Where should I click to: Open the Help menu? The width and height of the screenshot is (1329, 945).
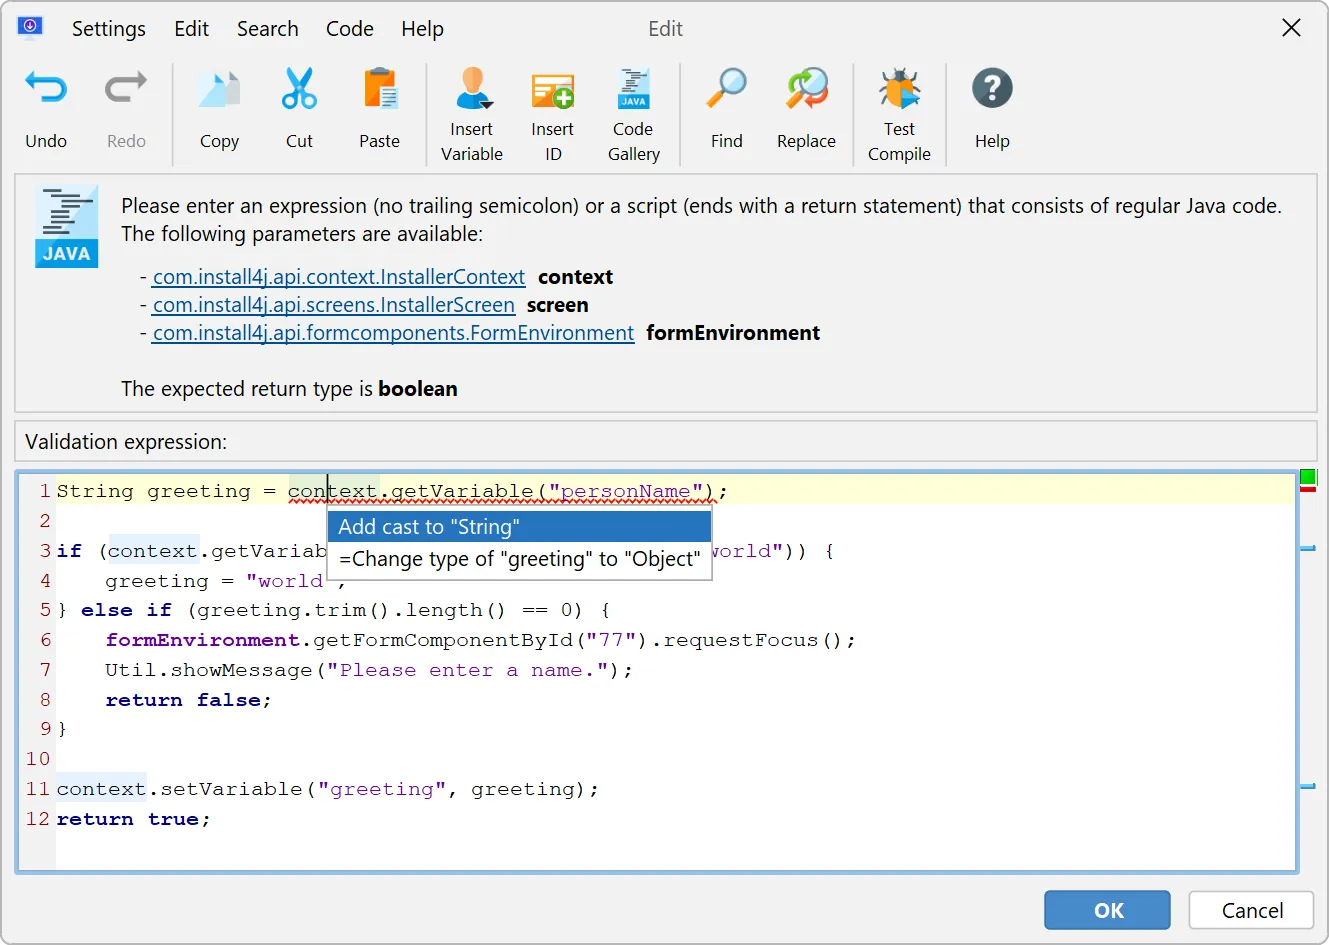[x=422, y=29]
